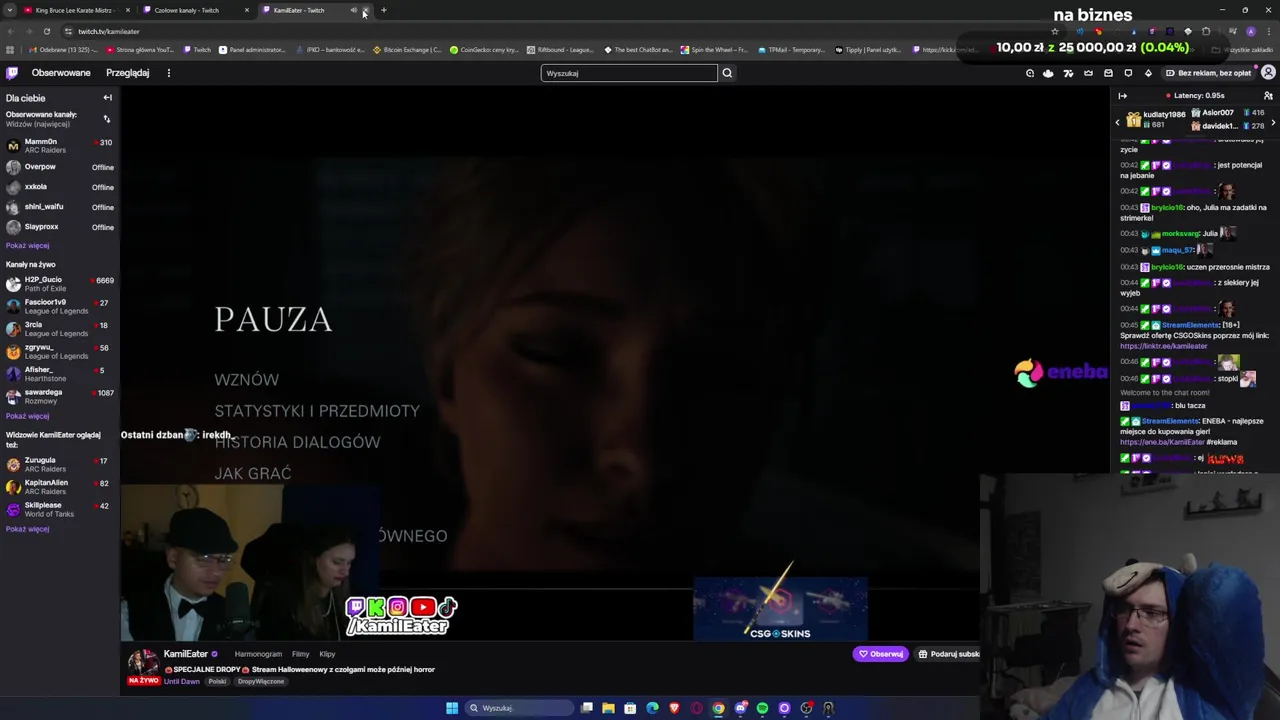Click the circular search extension icon in header
This screenshot has height=720, width=1280.
click(x=1030, y=73)
